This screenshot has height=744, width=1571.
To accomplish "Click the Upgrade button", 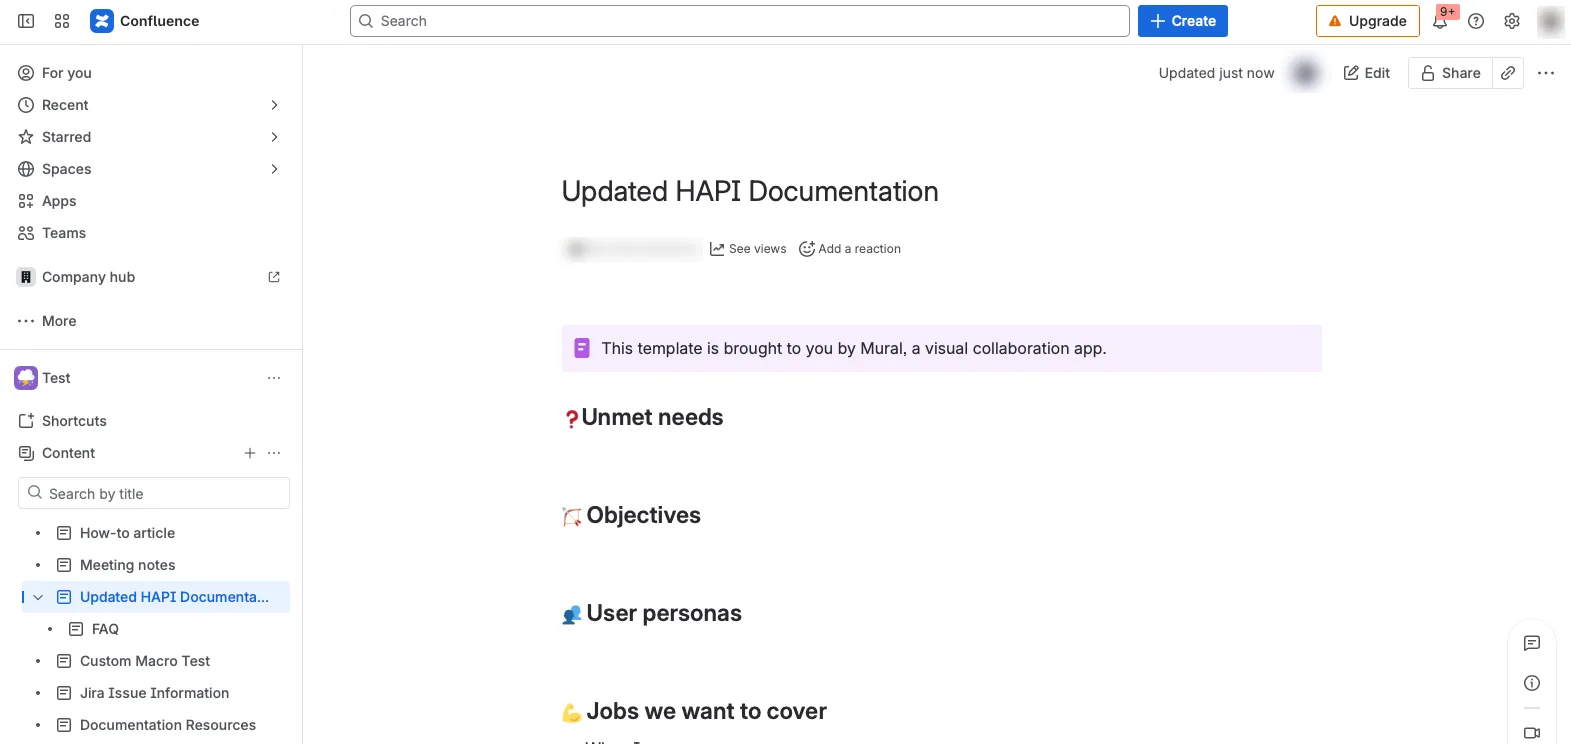I will point(1368,21).
